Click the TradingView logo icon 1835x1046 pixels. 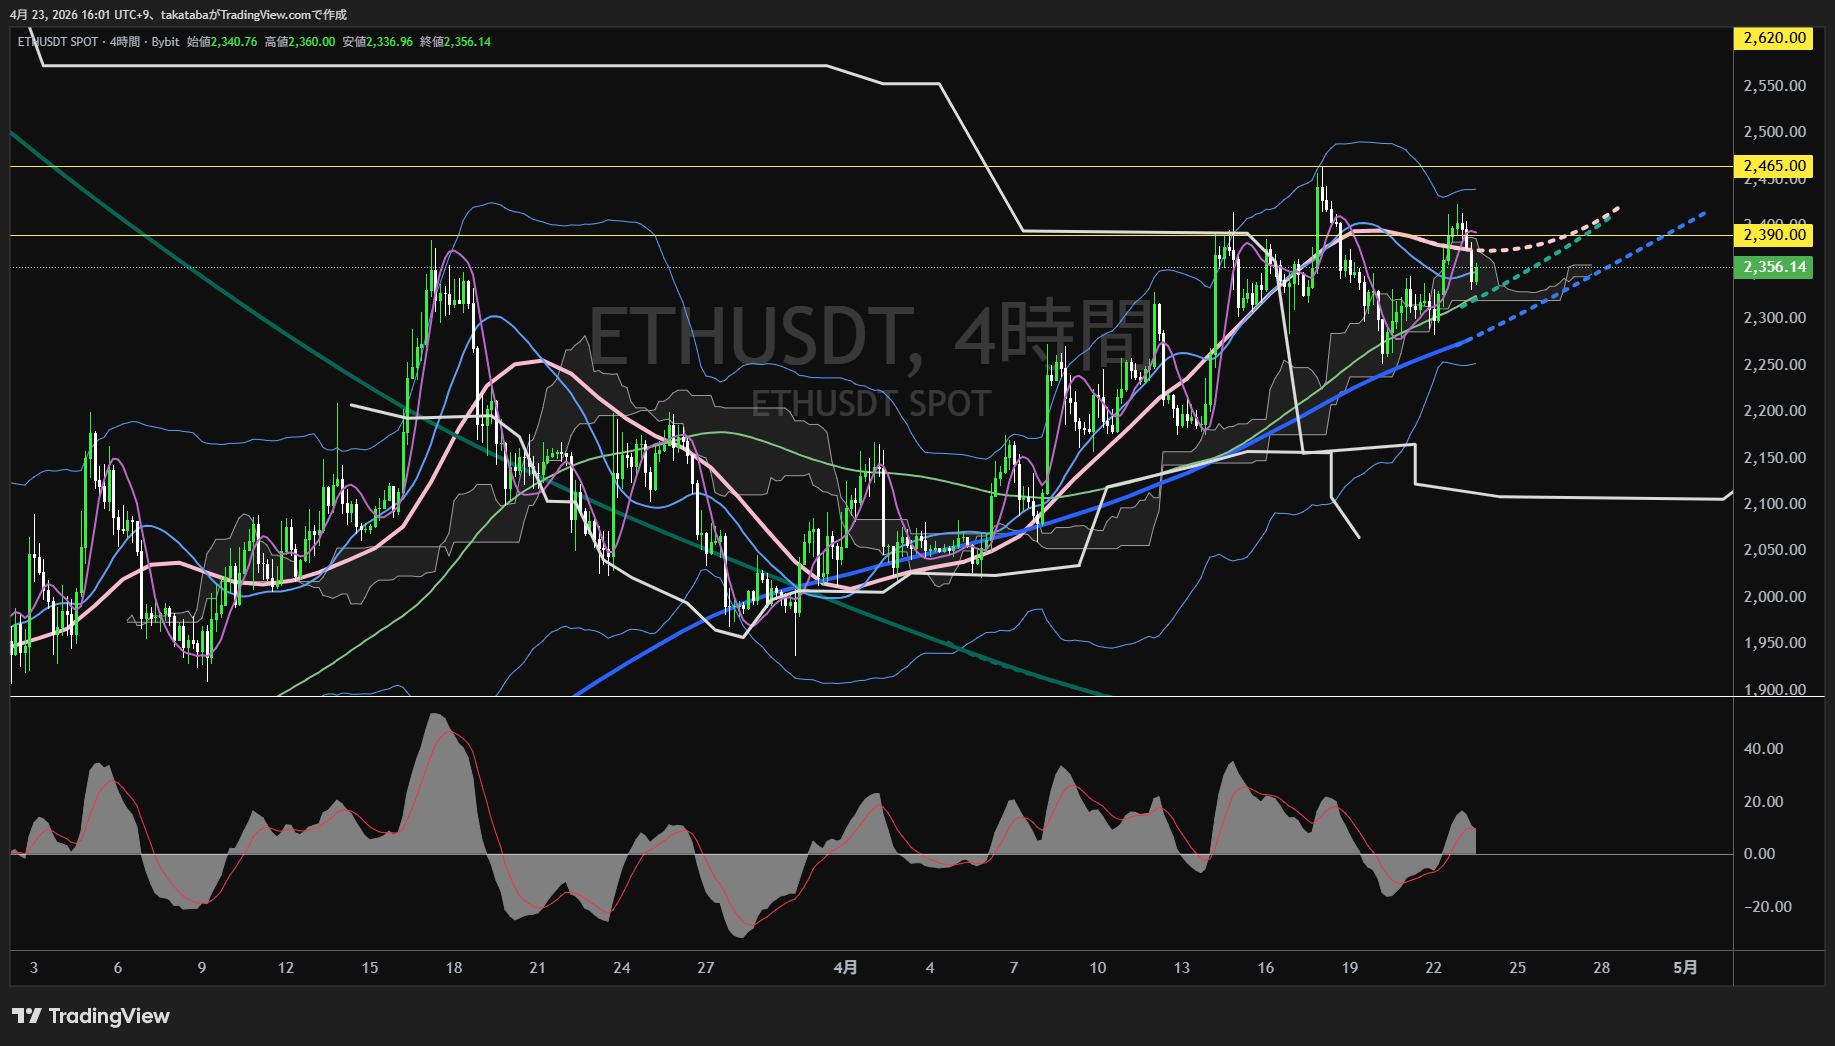pos(26,1016)
